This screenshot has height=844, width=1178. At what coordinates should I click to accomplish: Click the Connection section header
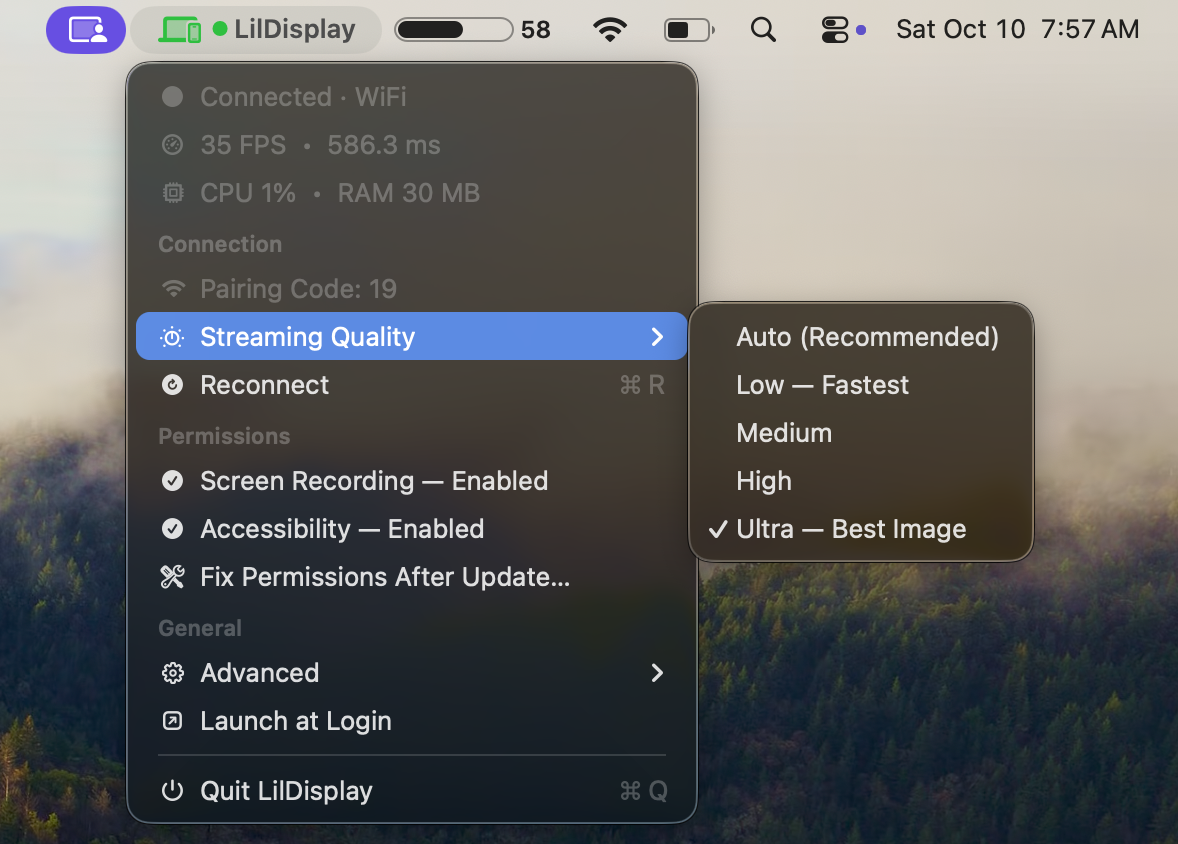click(220, 244)
